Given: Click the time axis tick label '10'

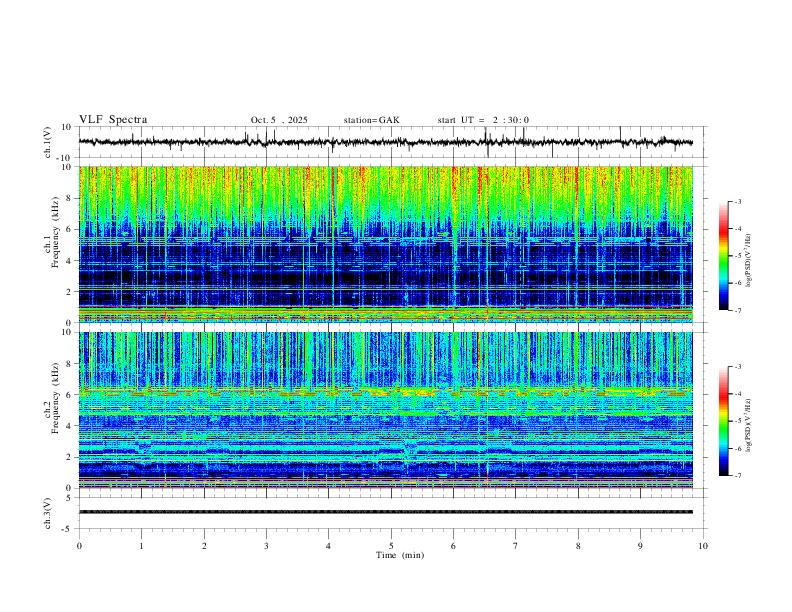Looking at the screenshot, I should (703, 546).
